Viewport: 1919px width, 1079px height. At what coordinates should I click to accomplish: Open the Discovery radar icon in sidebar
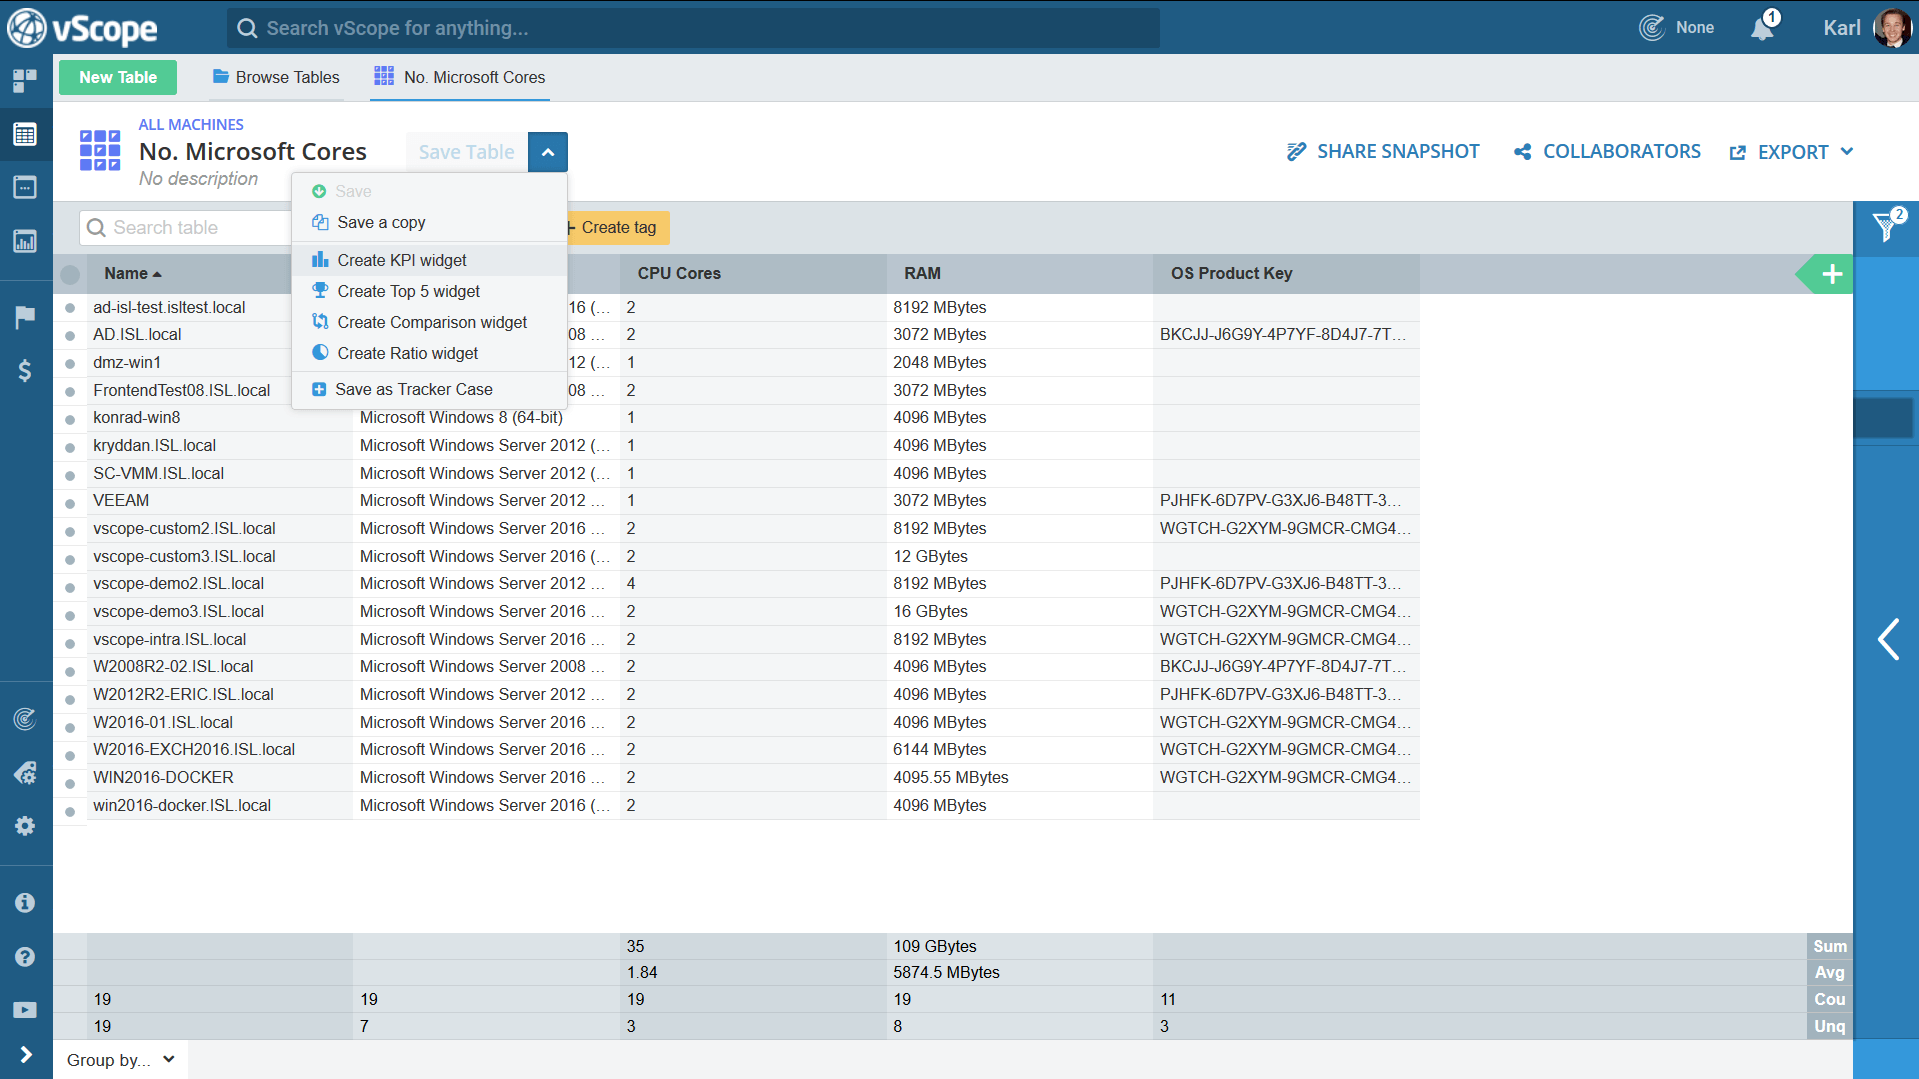[25, 719]
